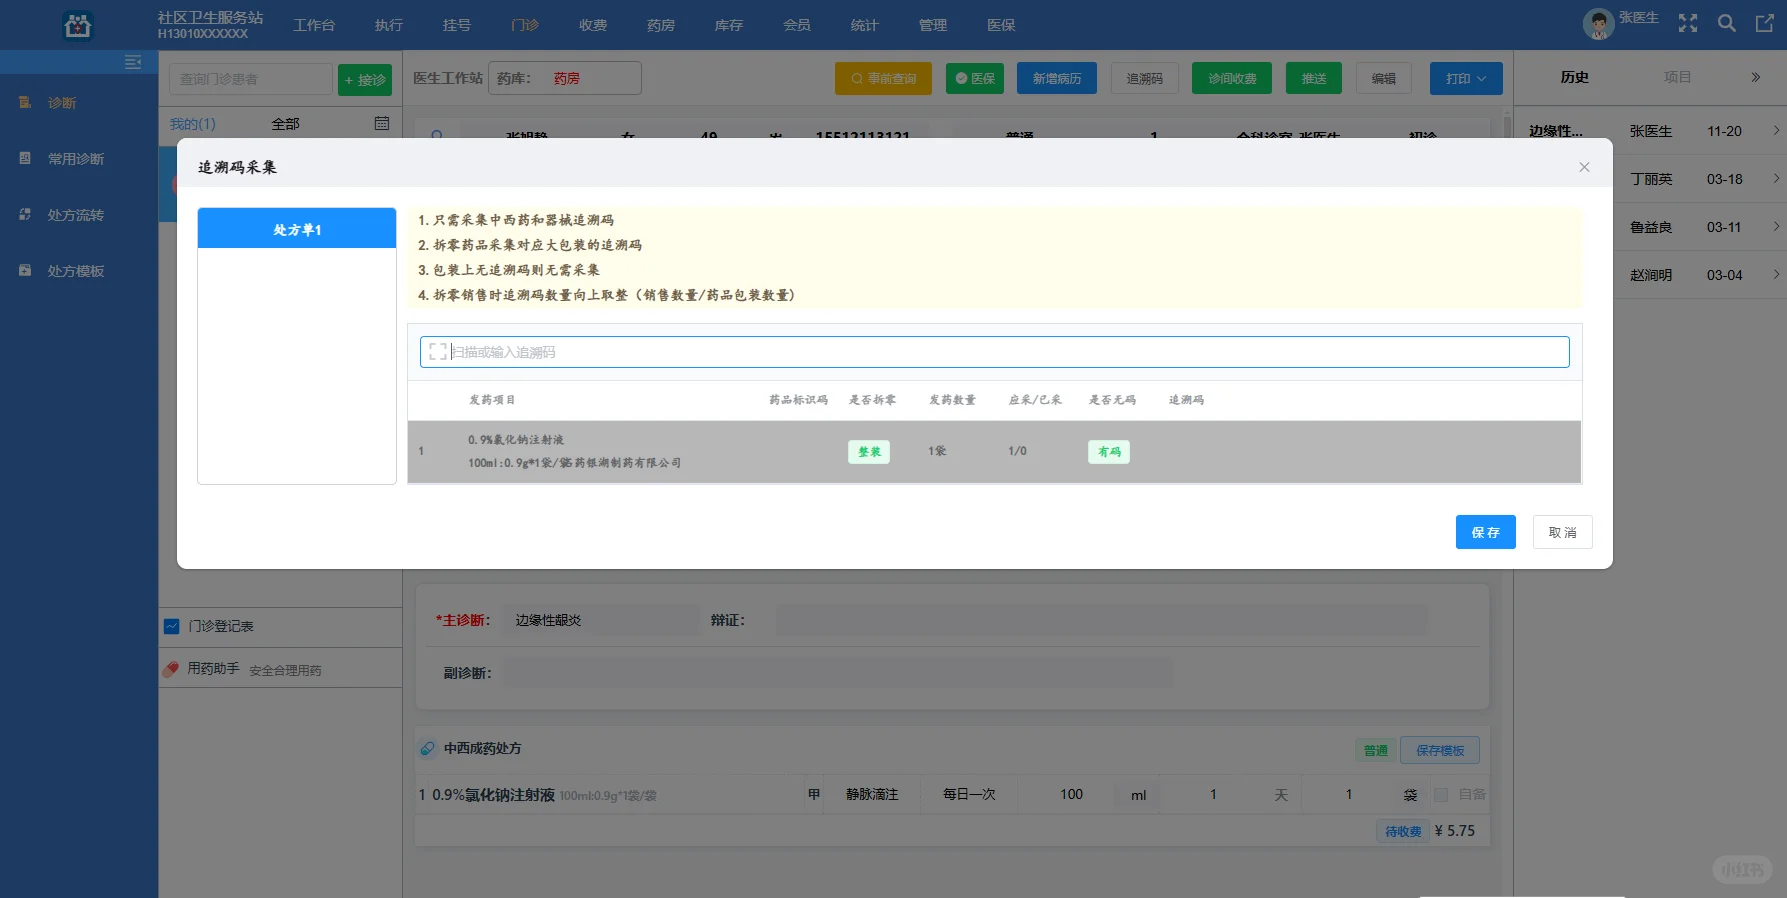1787x898 pixels.
Task: Focus the 查询门诊患者 search field
Action: 251,79
